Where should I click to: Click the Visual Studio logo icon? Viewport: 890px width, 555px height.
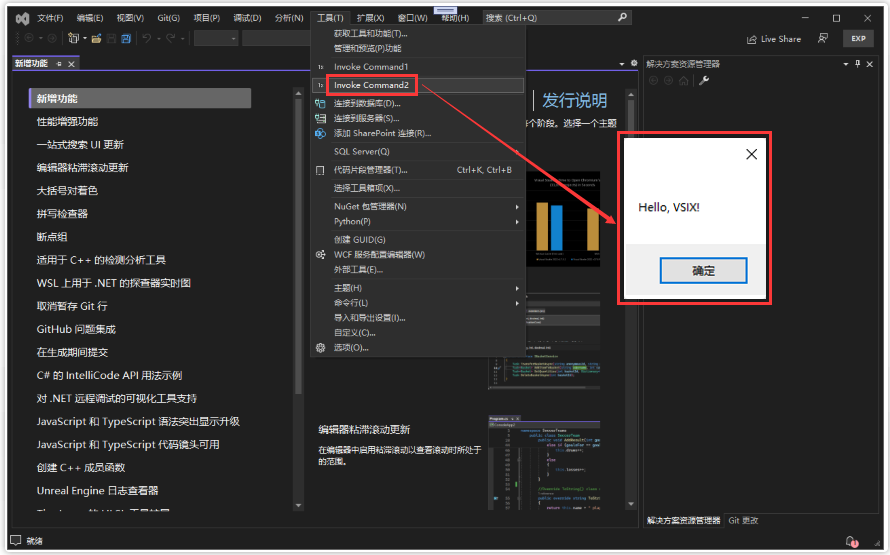point(22,19)
